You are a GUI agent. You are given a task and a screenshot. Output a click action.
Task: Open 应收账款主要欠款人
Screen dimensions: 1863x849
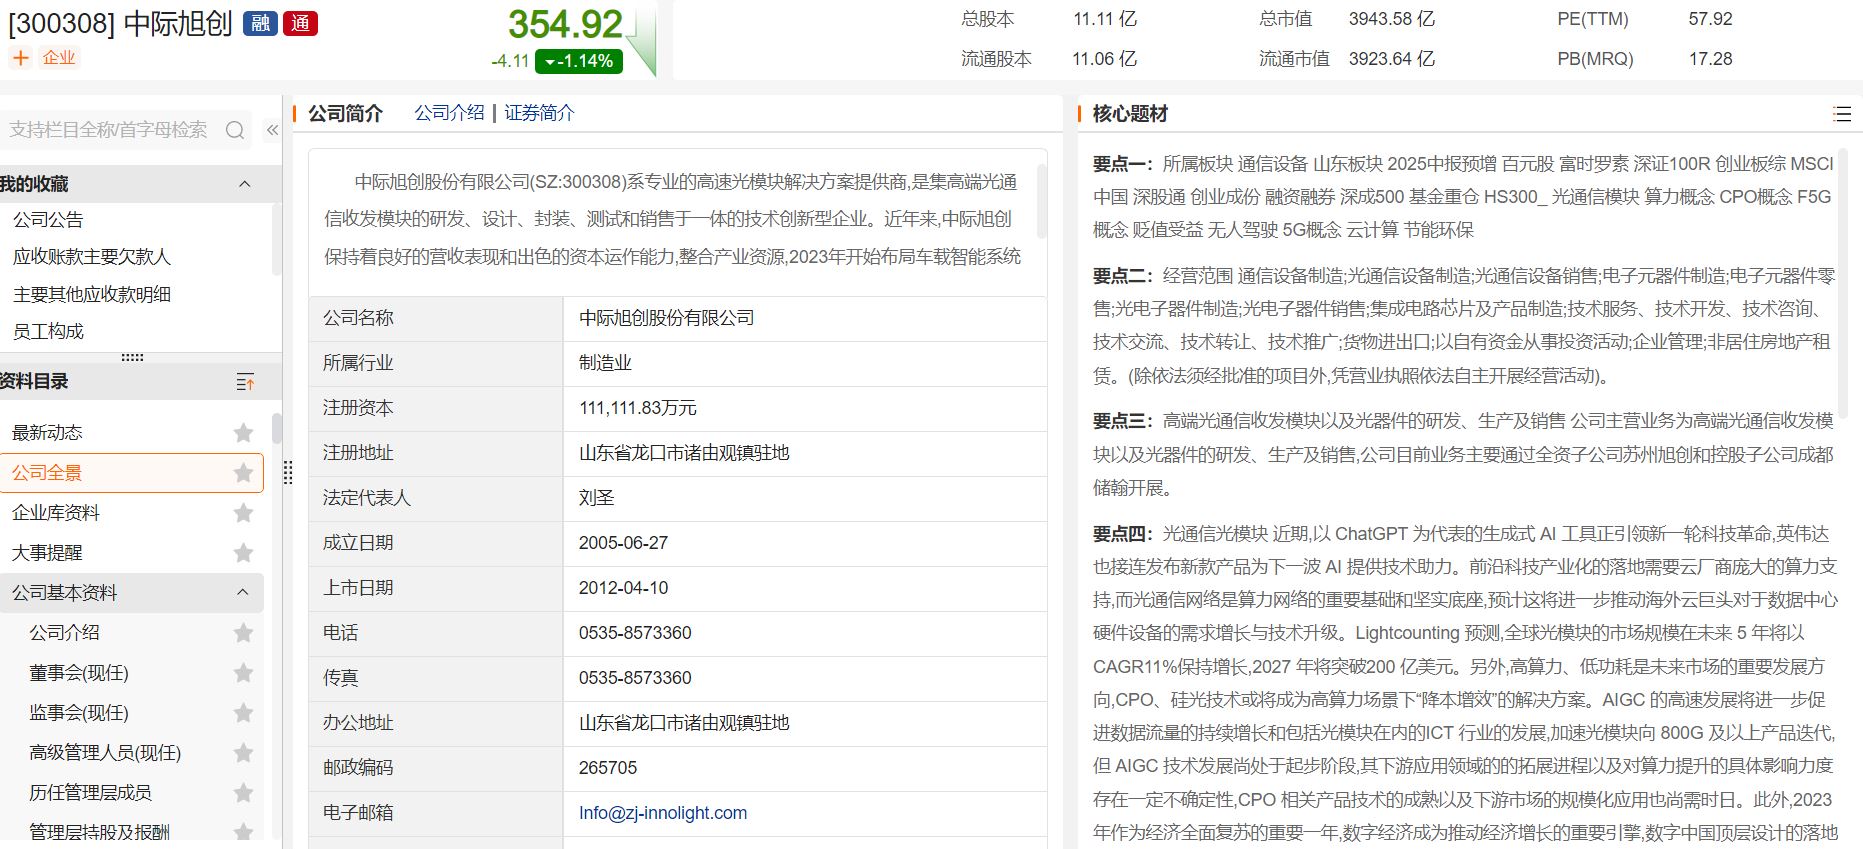point(92,257)
